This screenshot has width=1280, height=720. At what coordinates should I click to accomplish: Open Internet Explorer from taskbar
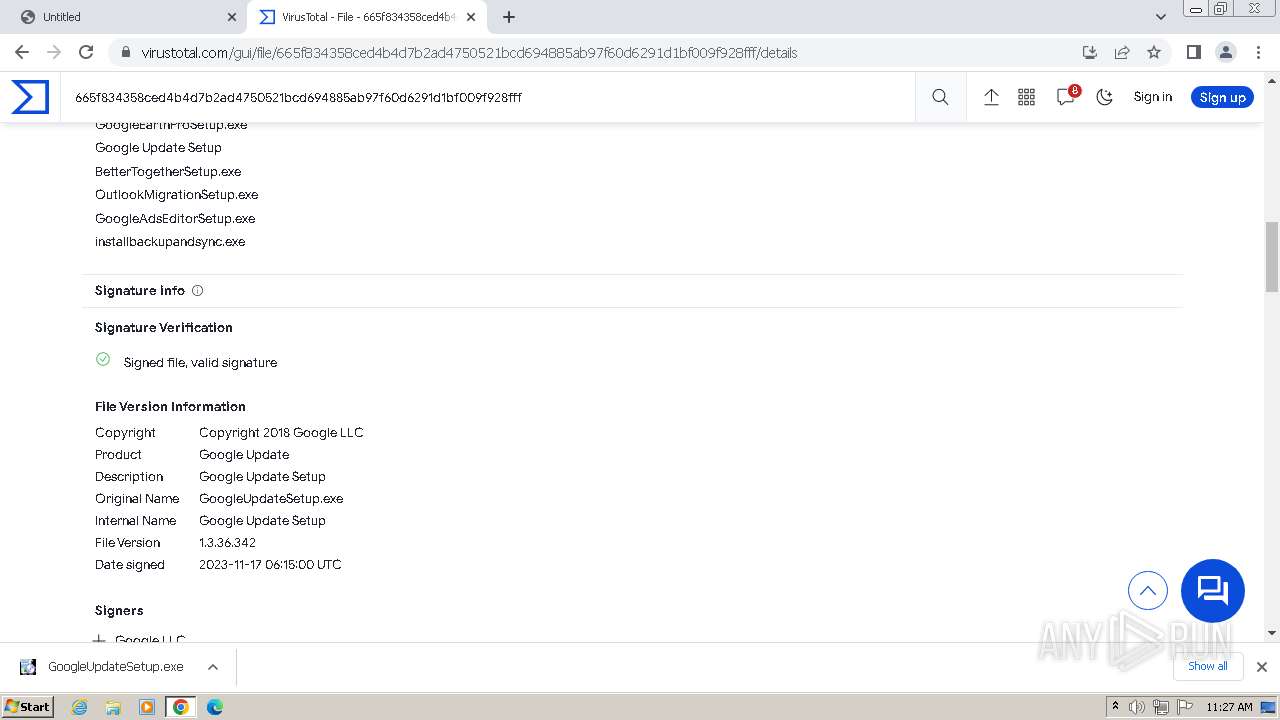click(79, 707)
